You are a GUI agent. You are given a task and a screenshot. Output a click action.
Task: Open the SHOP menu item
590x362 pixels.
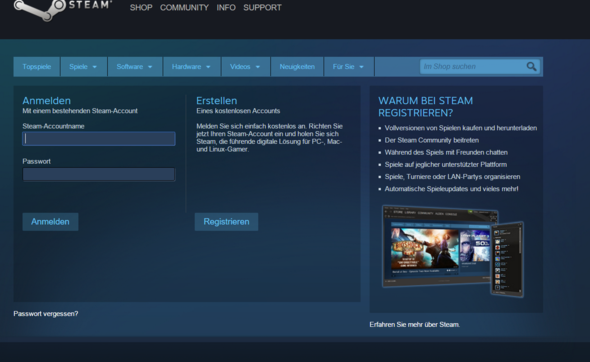tap(141, 8)
